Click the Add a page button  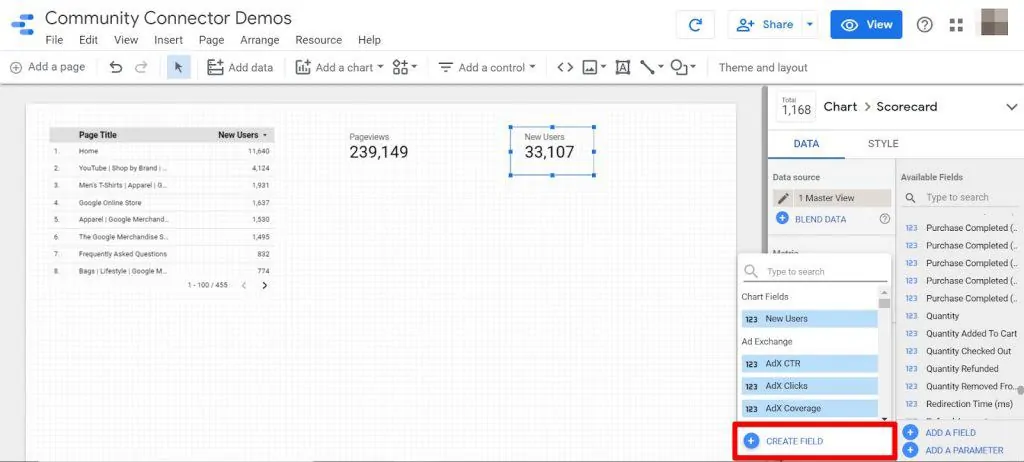47,67
